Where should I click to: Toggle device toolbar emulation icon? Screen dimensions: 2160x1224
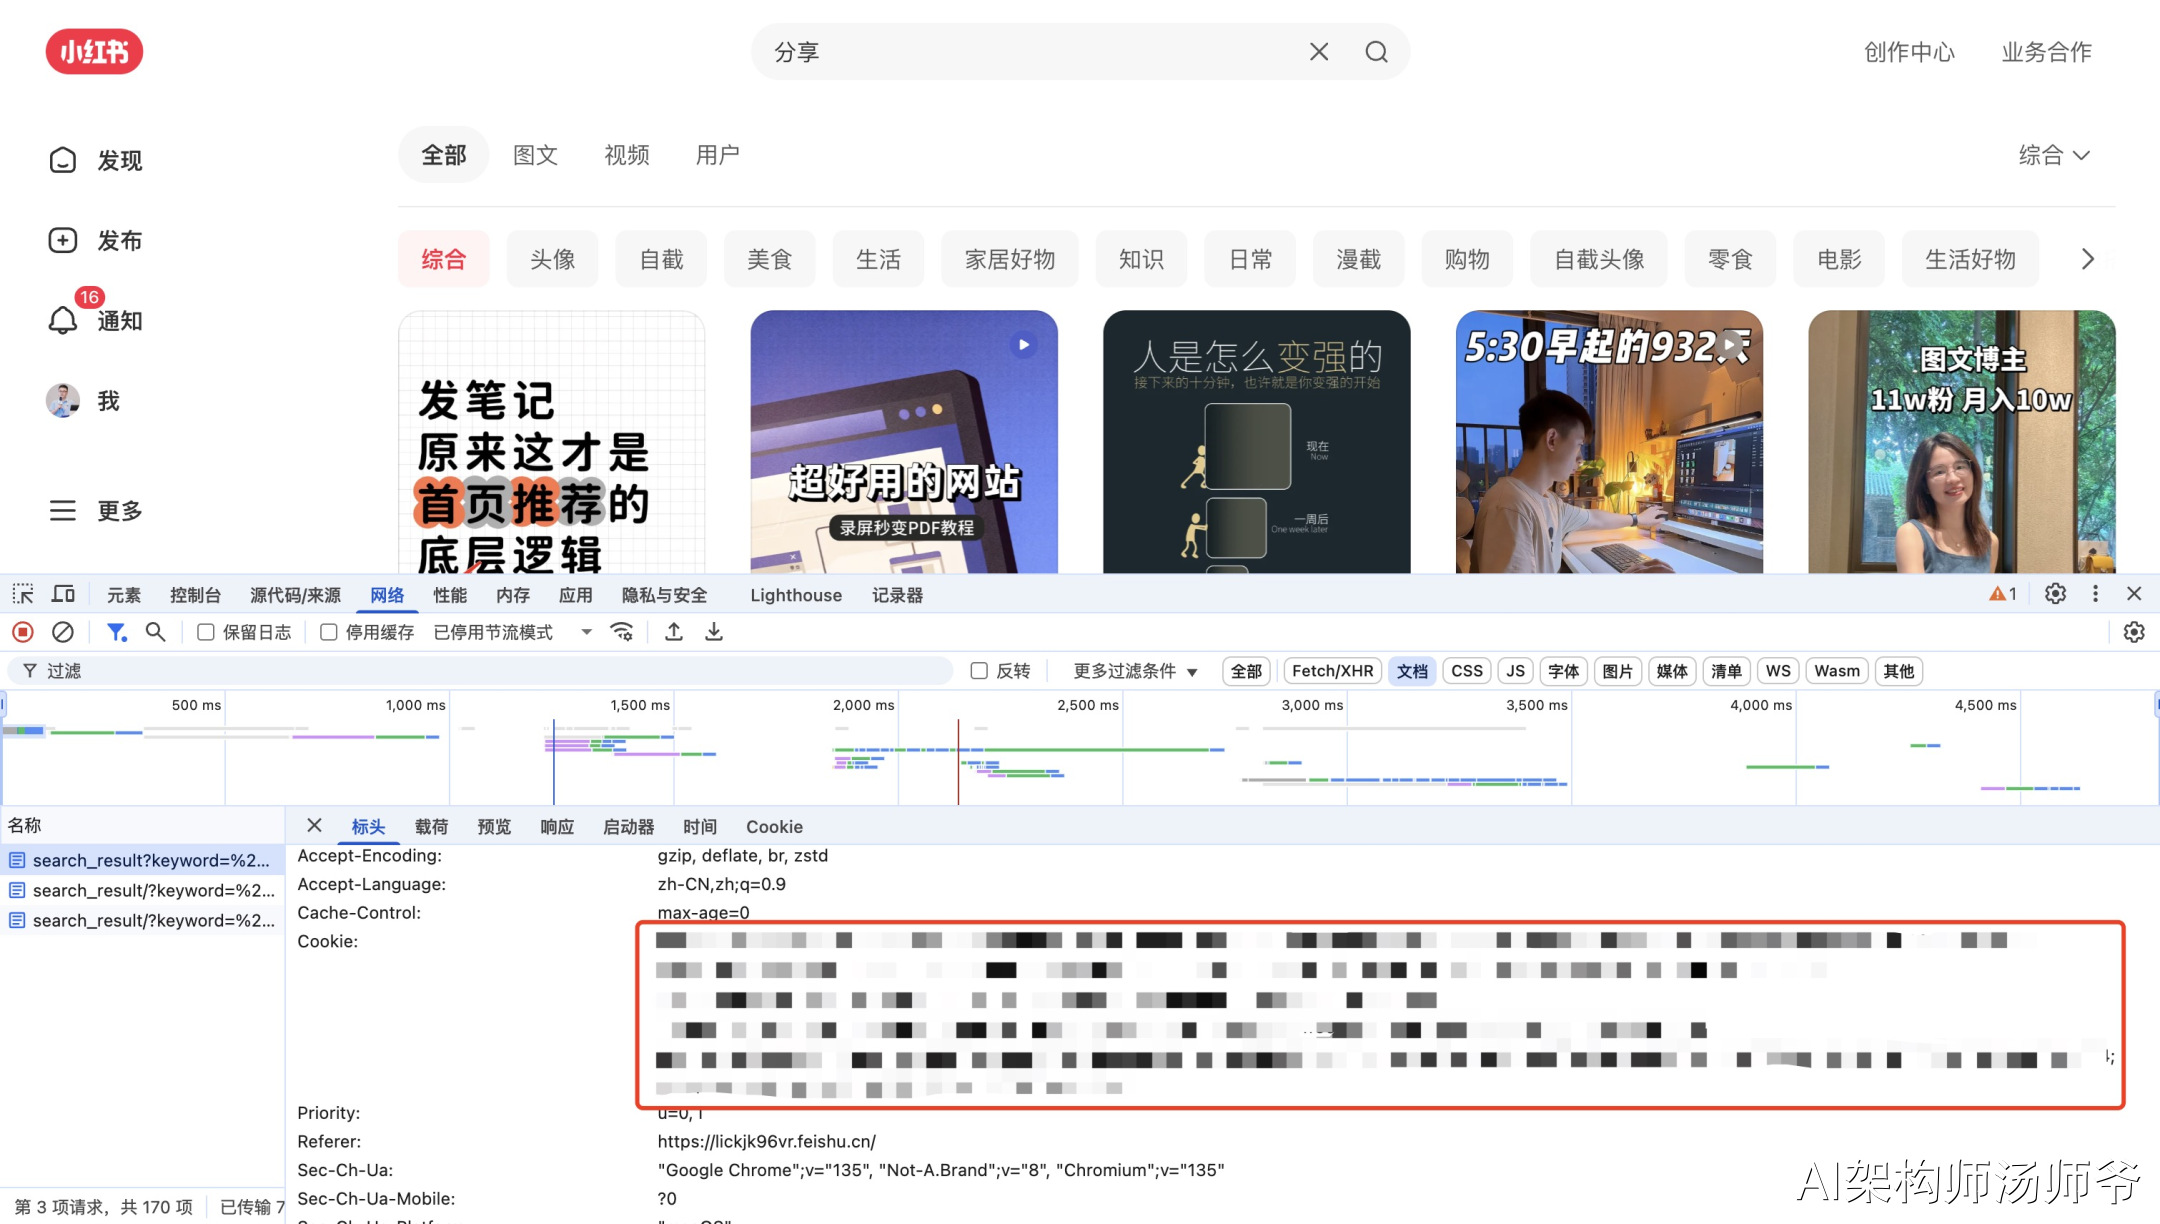63,594
